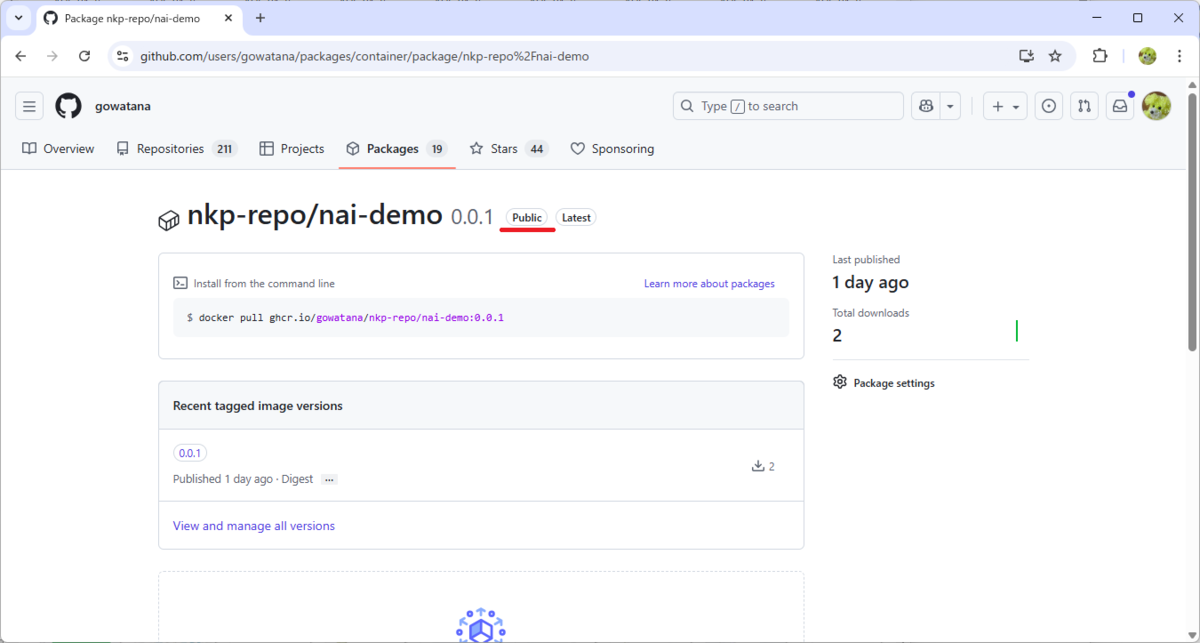This screenshot has width=1200, height=643.
Task: Switch to the Overview tab
Action: [x=58, y=149]
